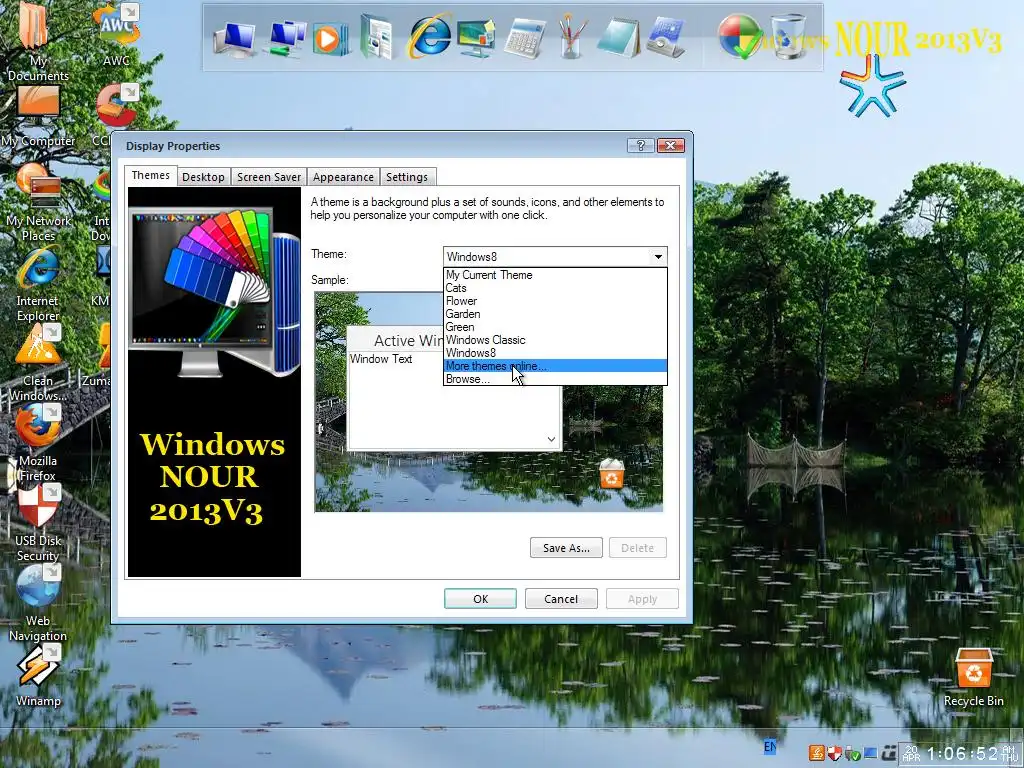Select Windows8 in the theme list

555,353
